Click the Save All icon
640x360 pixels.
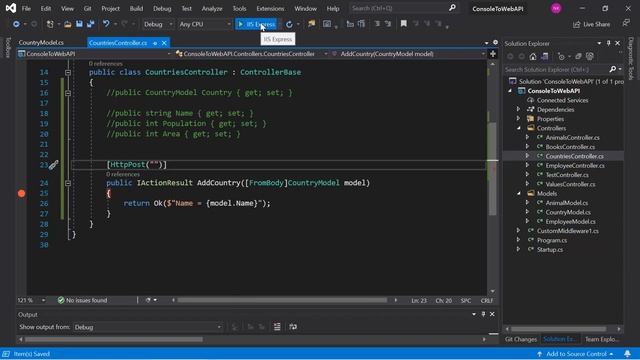click(90, 24)
